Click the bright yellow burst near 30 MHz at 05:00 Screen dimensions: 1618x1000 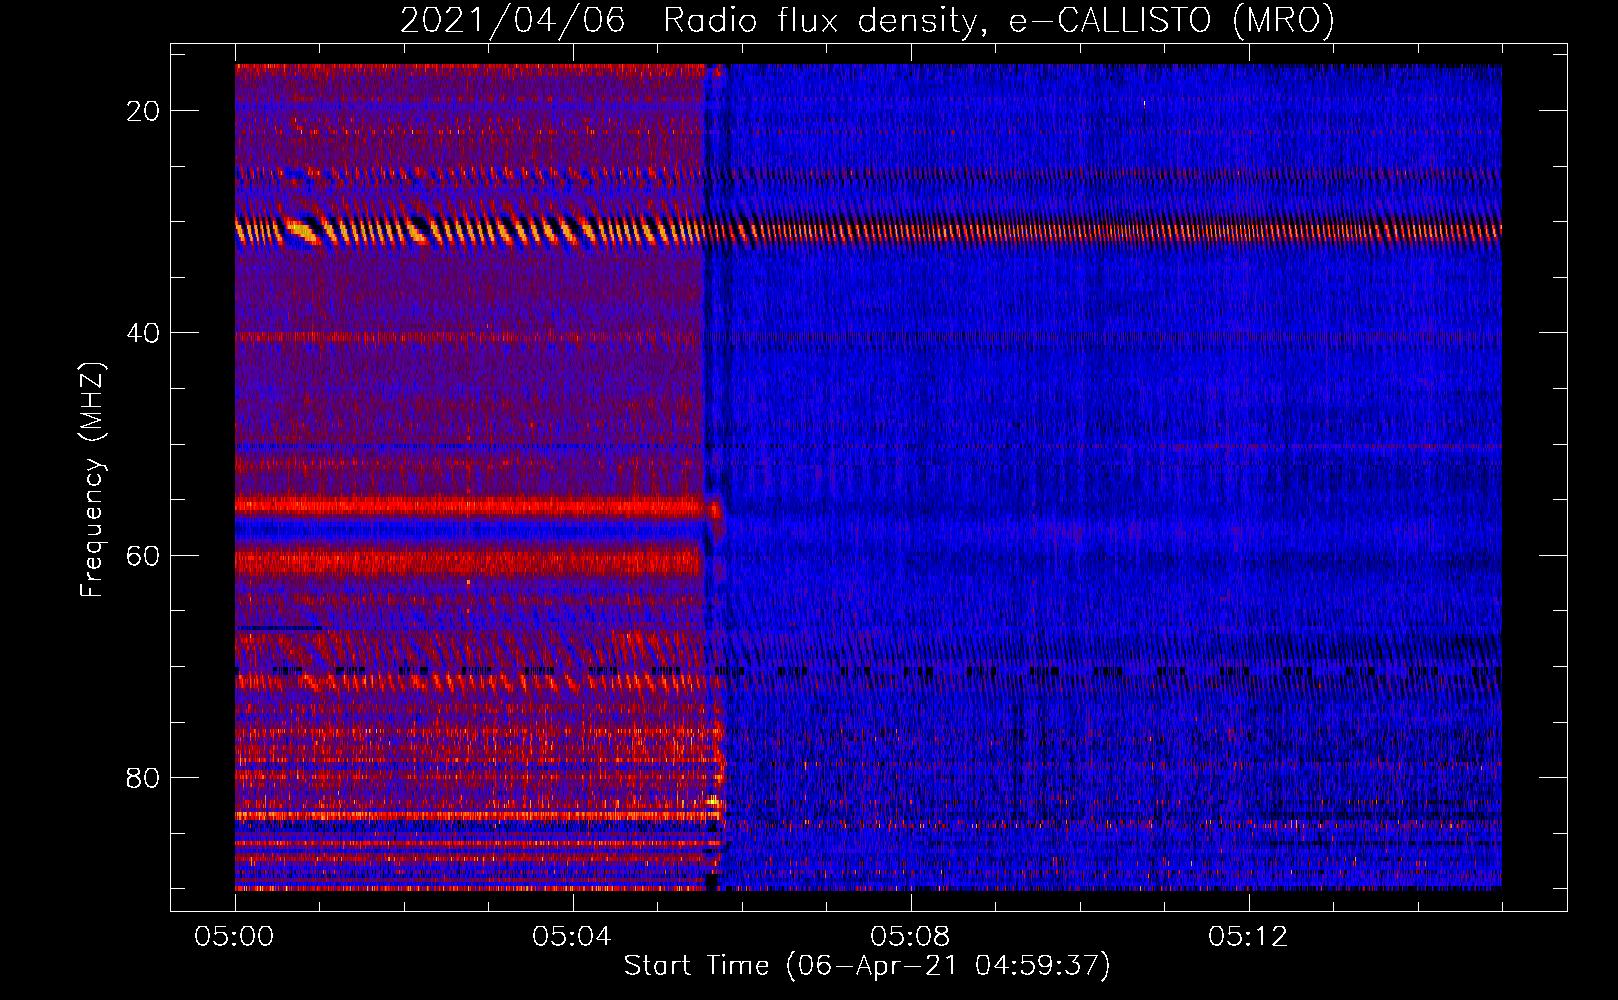302,231
